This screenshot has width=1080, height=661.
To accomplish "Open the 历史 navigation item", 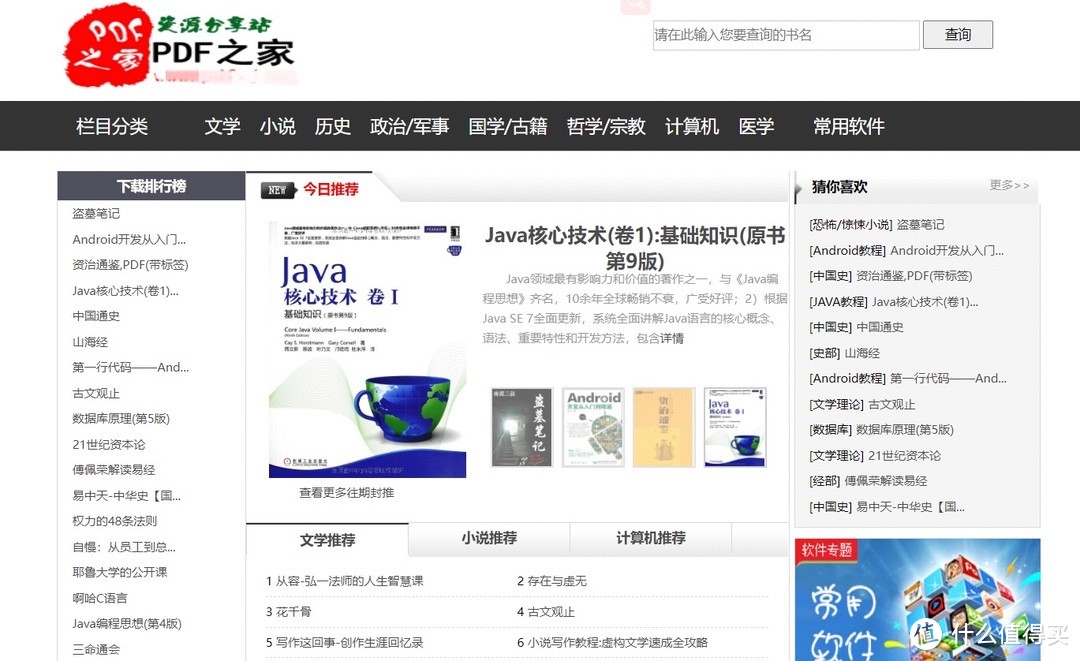I will (x=333, y=126).
